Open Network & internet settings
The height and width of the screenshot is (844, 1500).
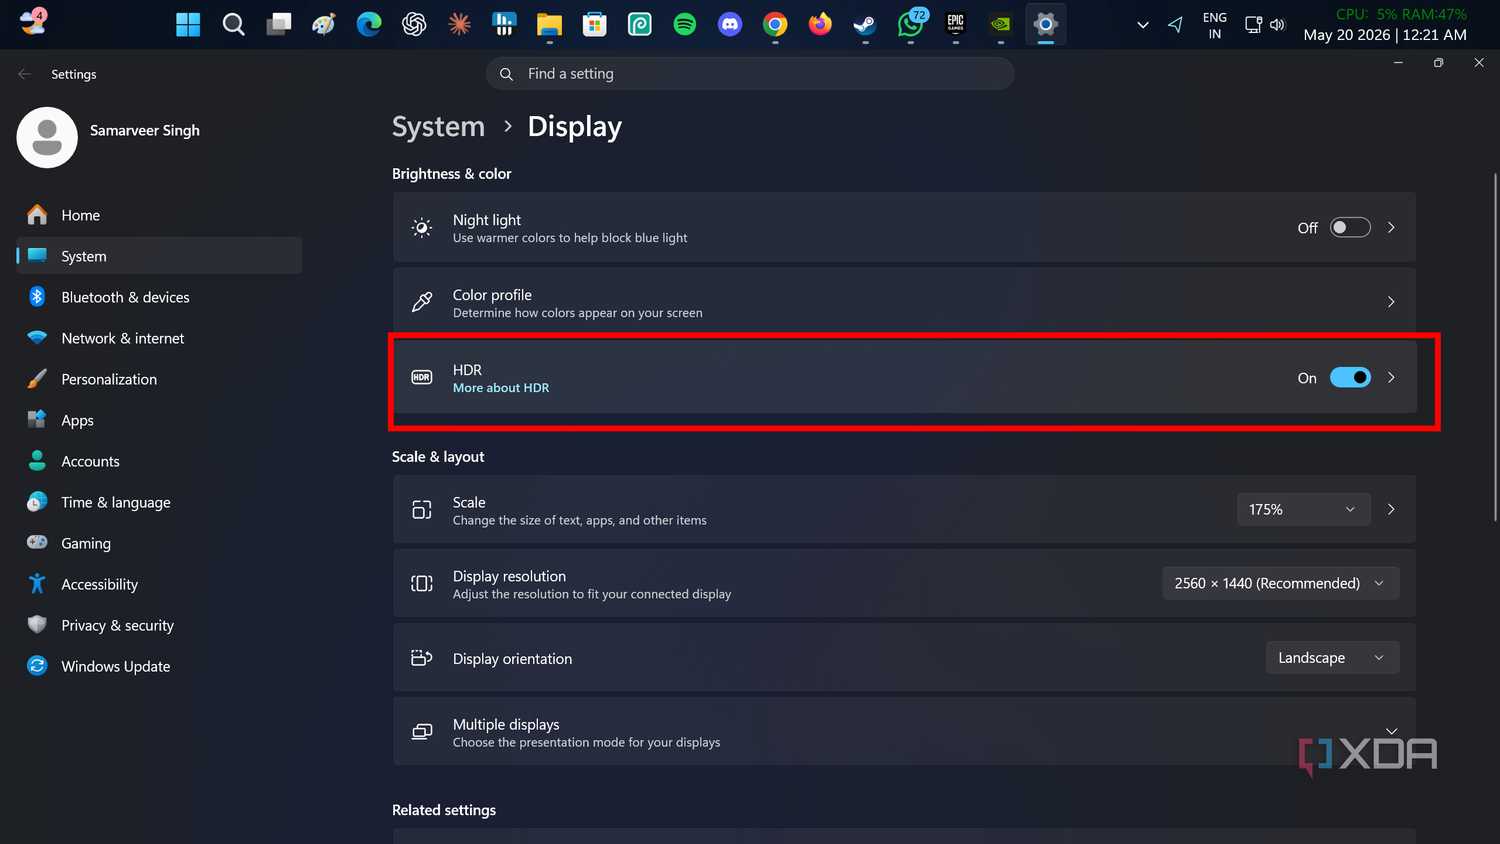pos(160,338)
